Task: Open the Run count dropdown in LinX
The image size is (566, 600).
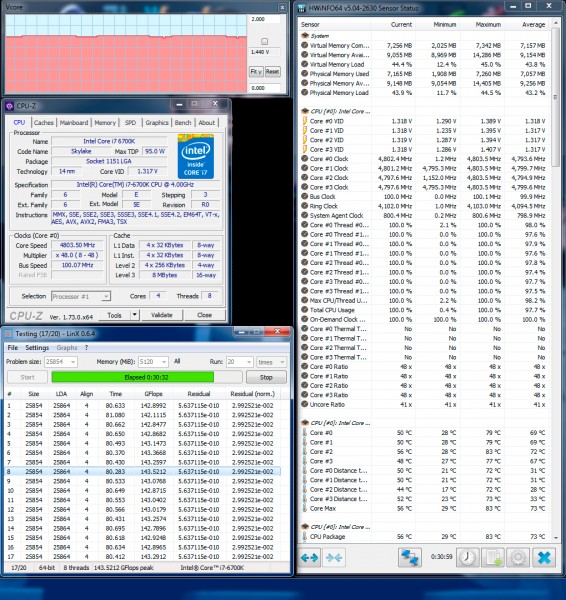Action: pyautogui.click(x=249, y=362)
